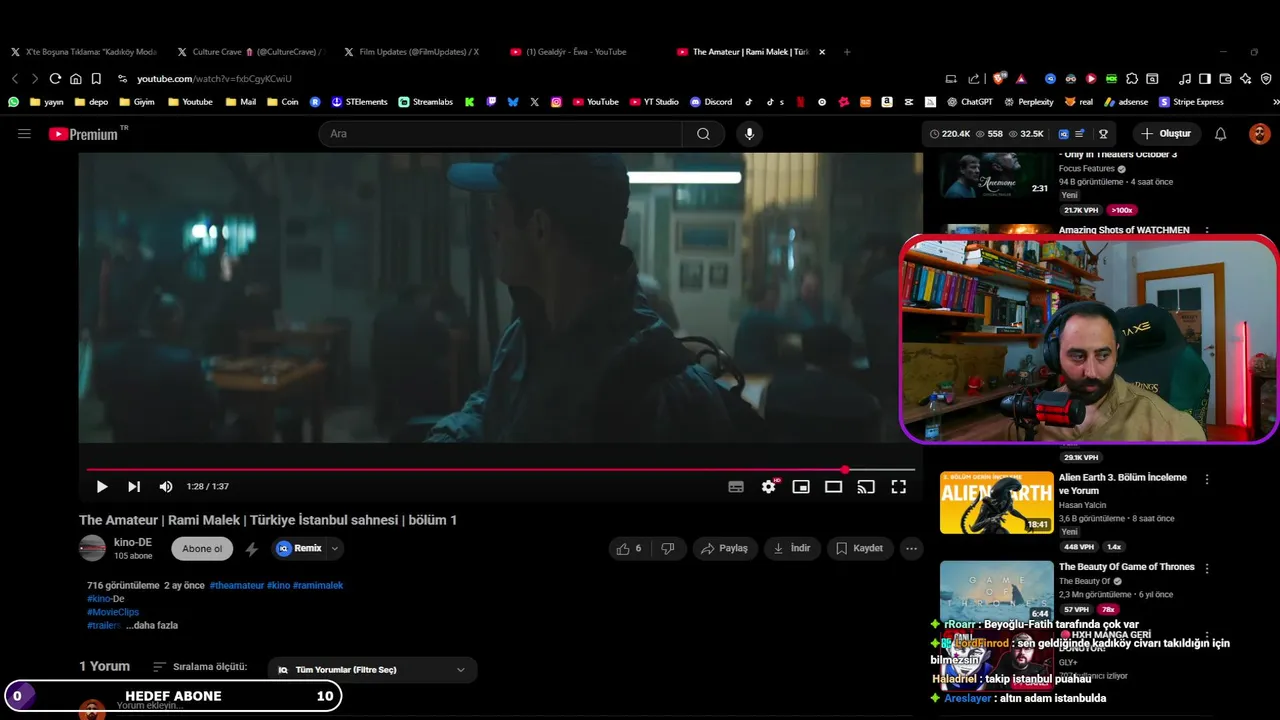Enter fullscreen mode in the player

[899, 487]
